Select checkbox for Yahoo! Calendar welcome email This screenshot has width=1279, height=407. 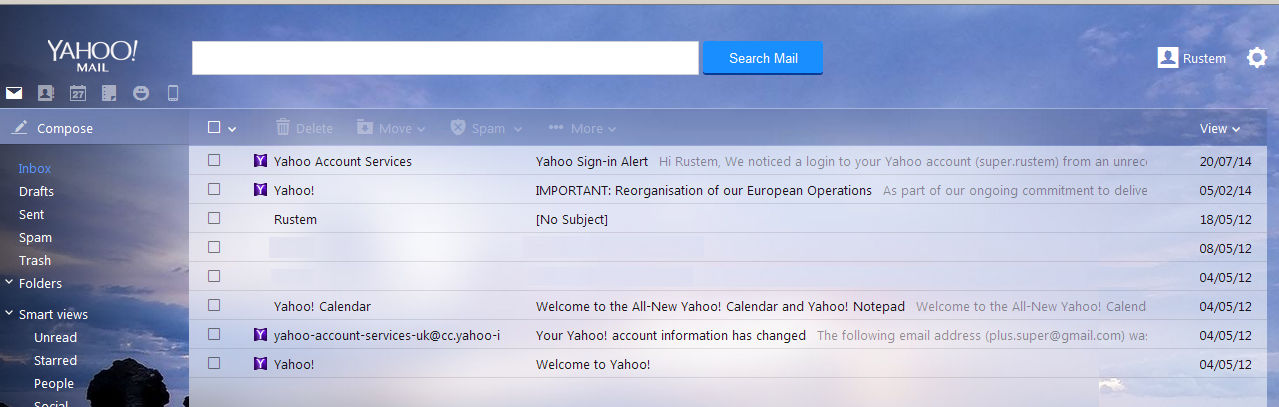(214, 305)
